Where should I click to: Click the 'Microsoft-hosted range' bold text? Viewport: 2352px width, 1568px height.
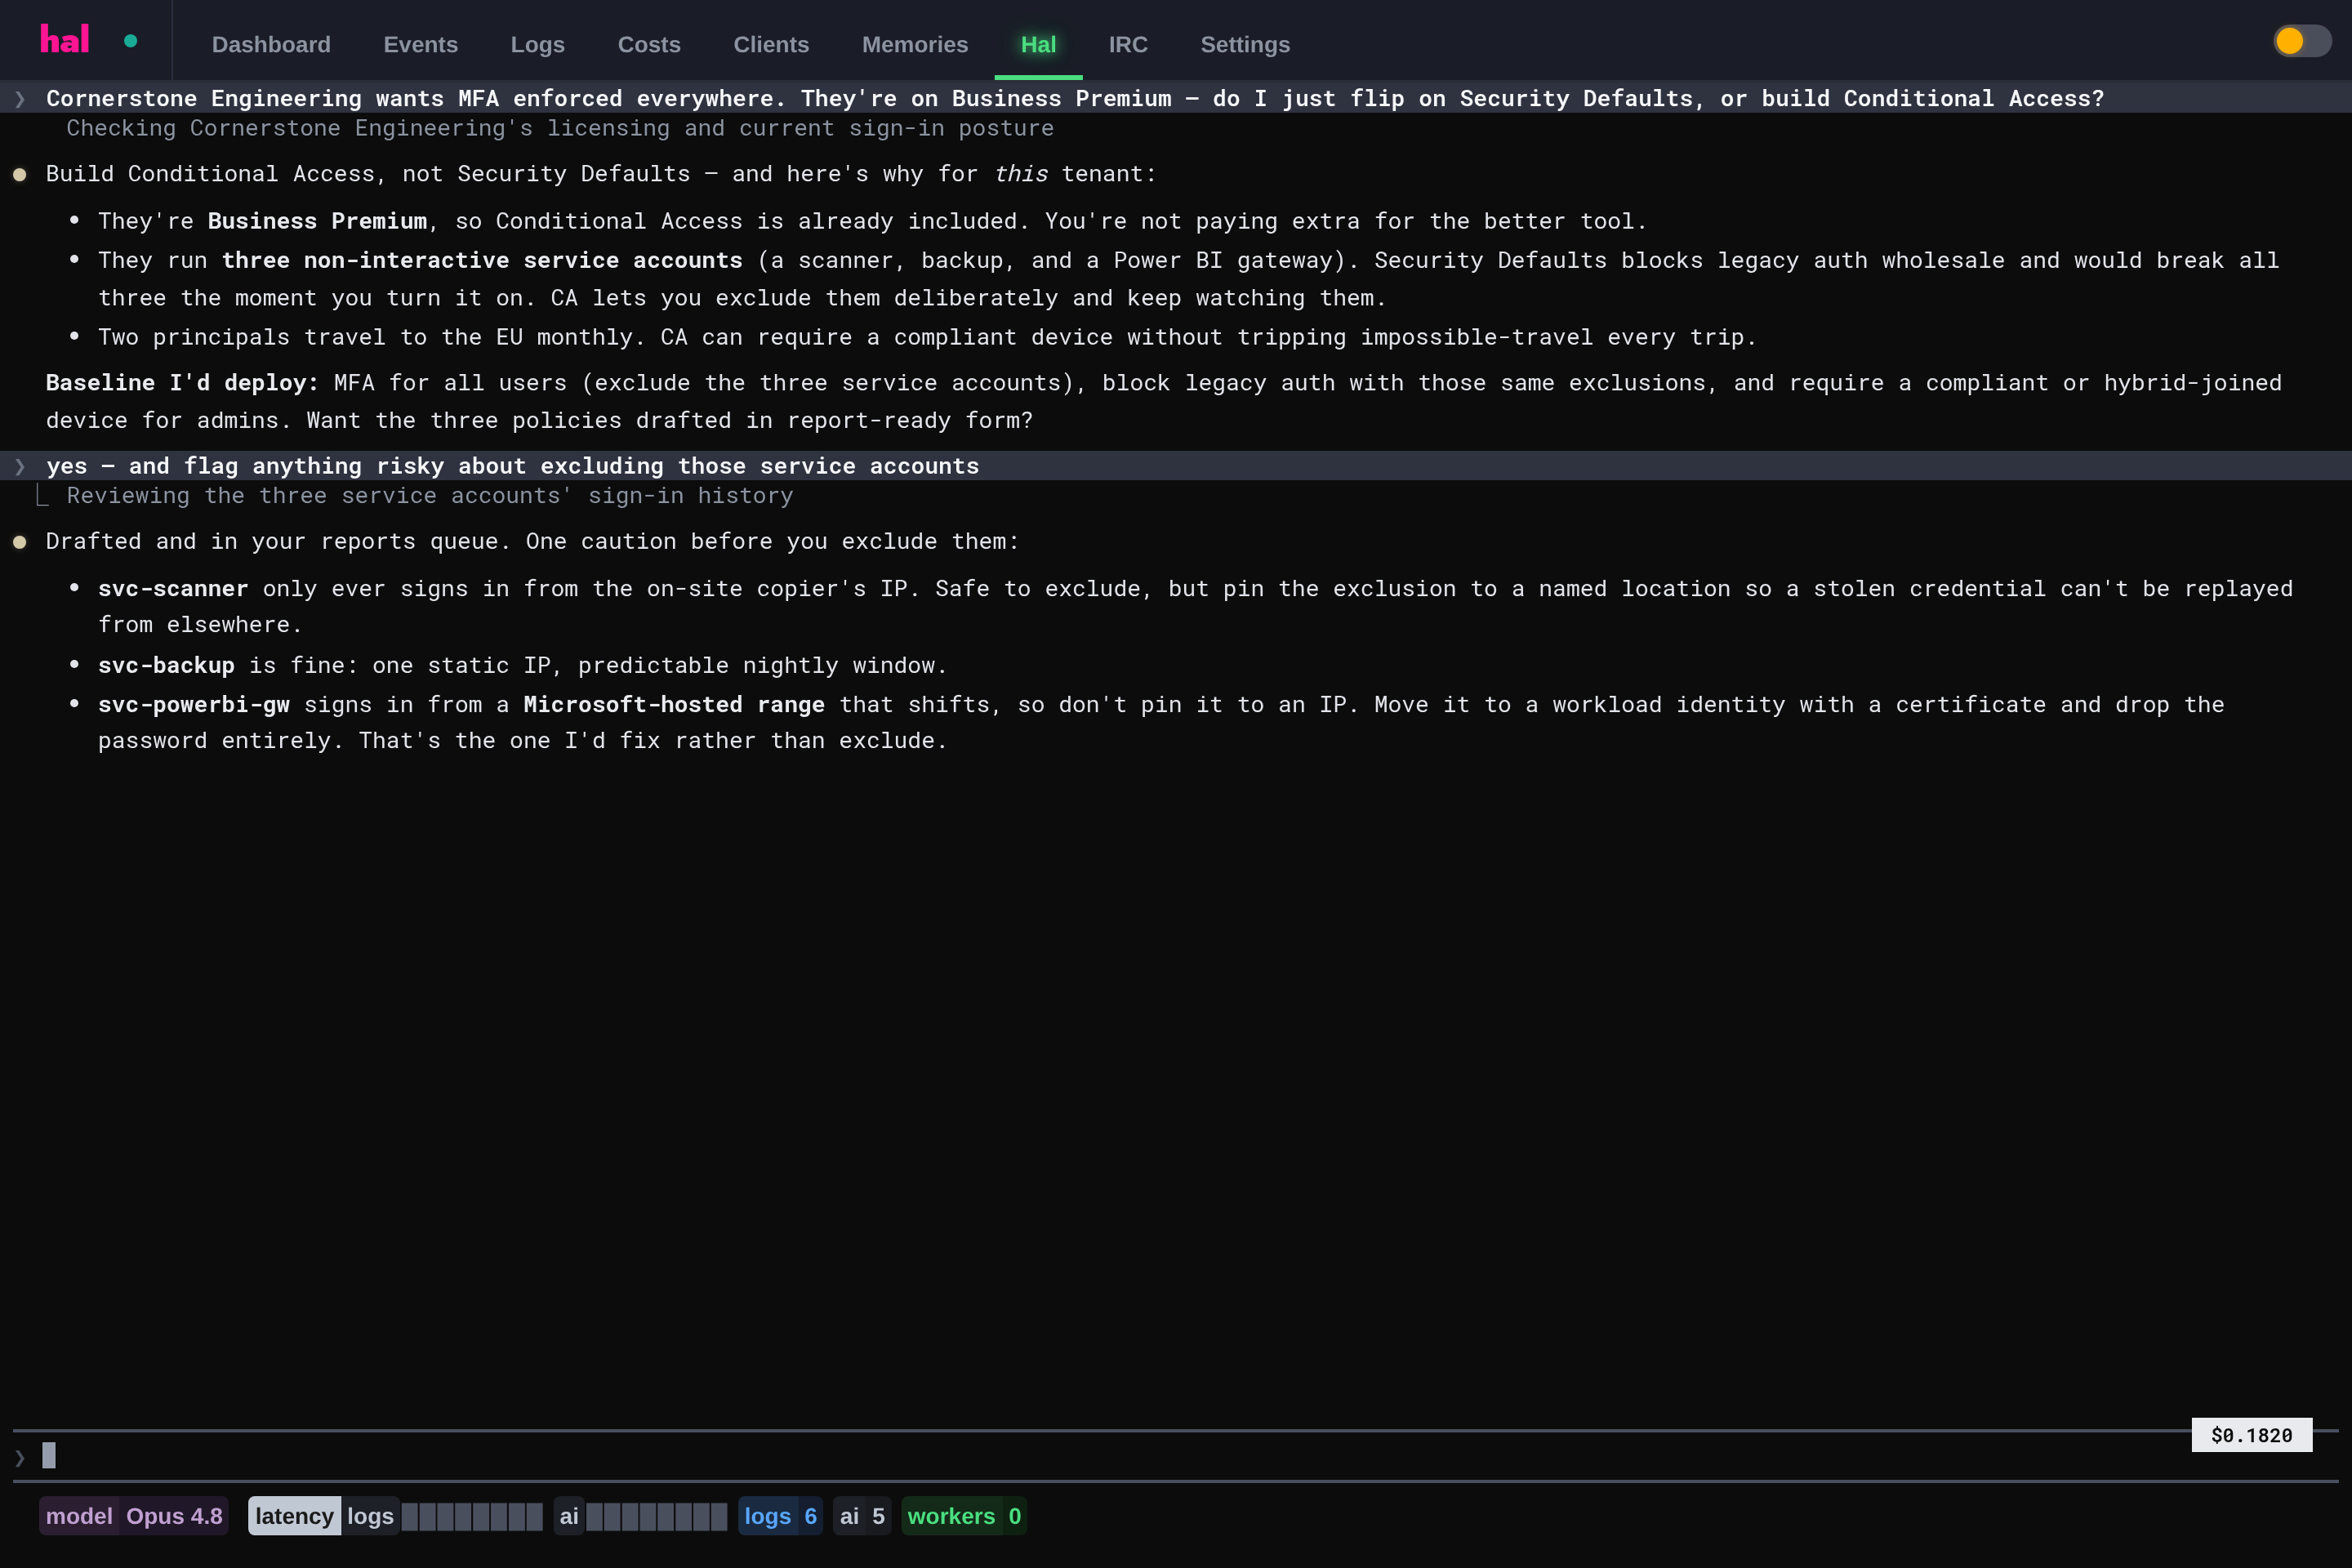pyautogui.click(x=674, y=705)
